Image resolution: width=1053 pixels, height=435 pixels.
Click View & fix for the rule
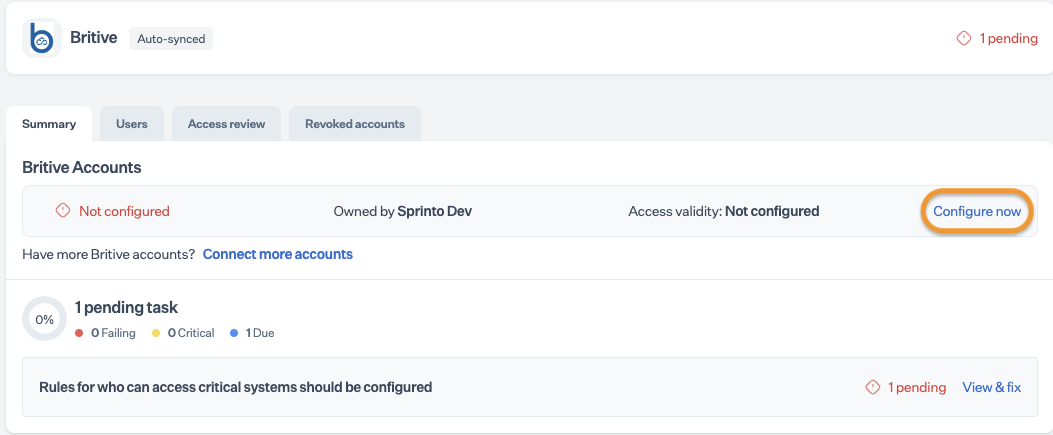(991, 387)
